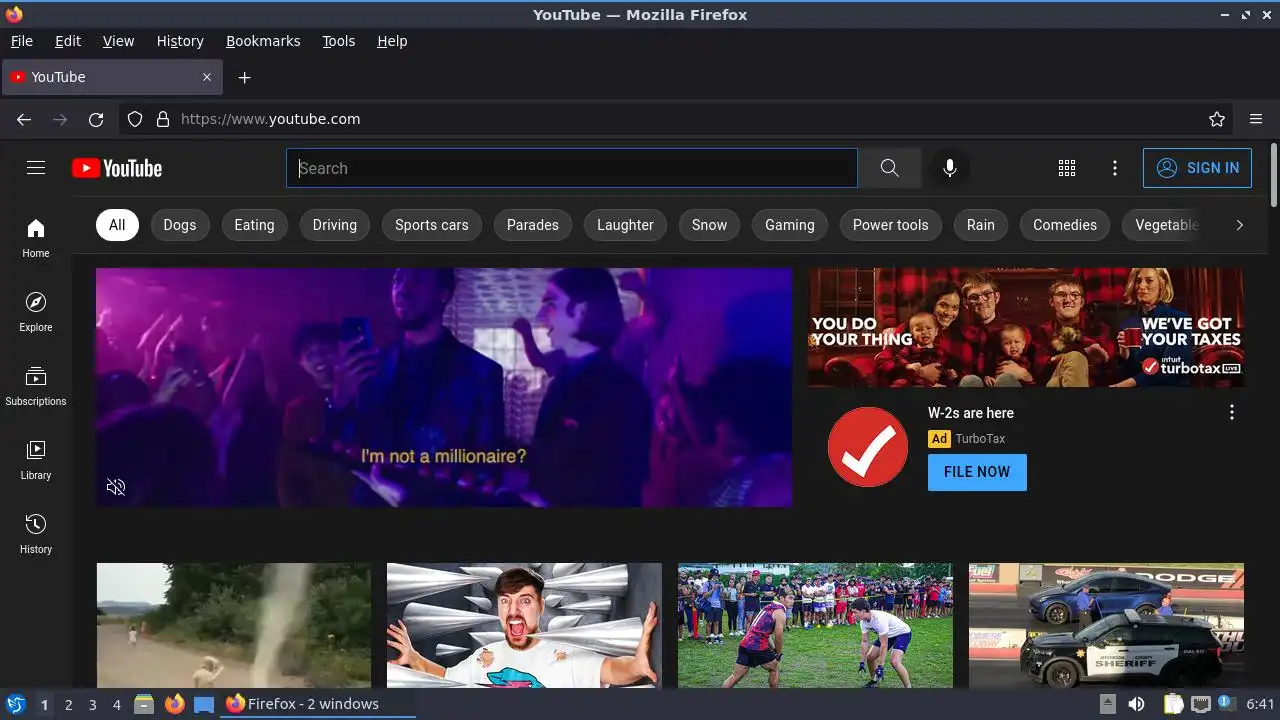
Task: Open the Bookmarks menu
Action: pos(263,41)
